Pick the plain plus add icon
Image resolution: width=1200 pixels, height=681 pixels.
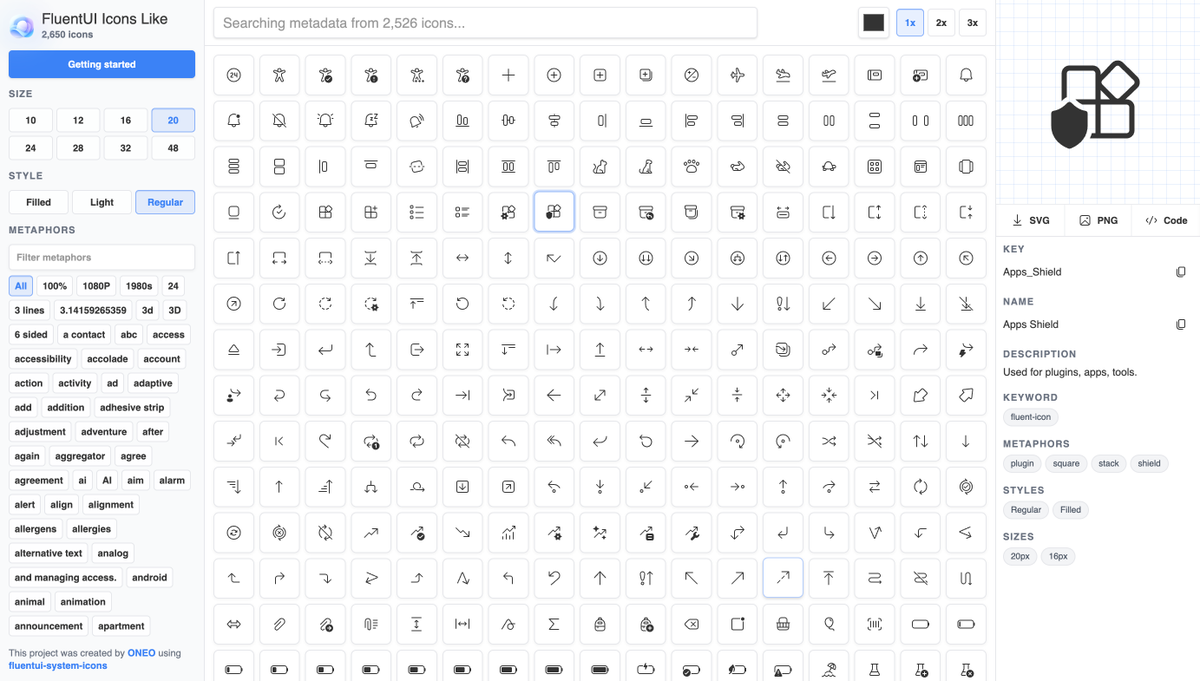coord(508,75)
